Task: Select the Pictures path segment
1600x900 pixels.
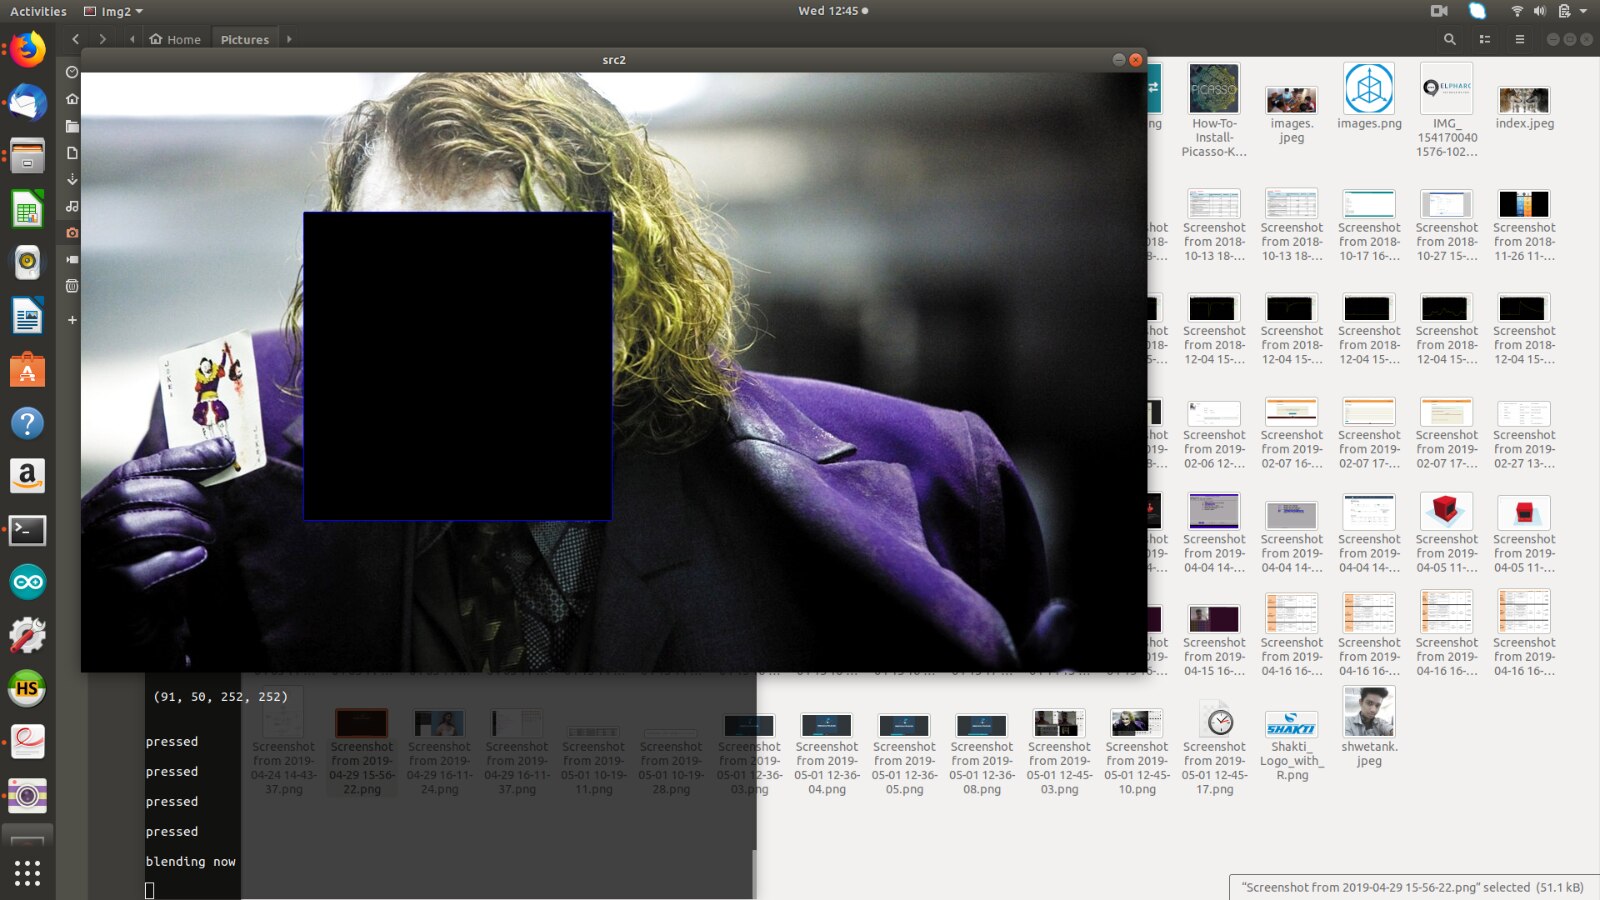Action: [x=244, y=39]
